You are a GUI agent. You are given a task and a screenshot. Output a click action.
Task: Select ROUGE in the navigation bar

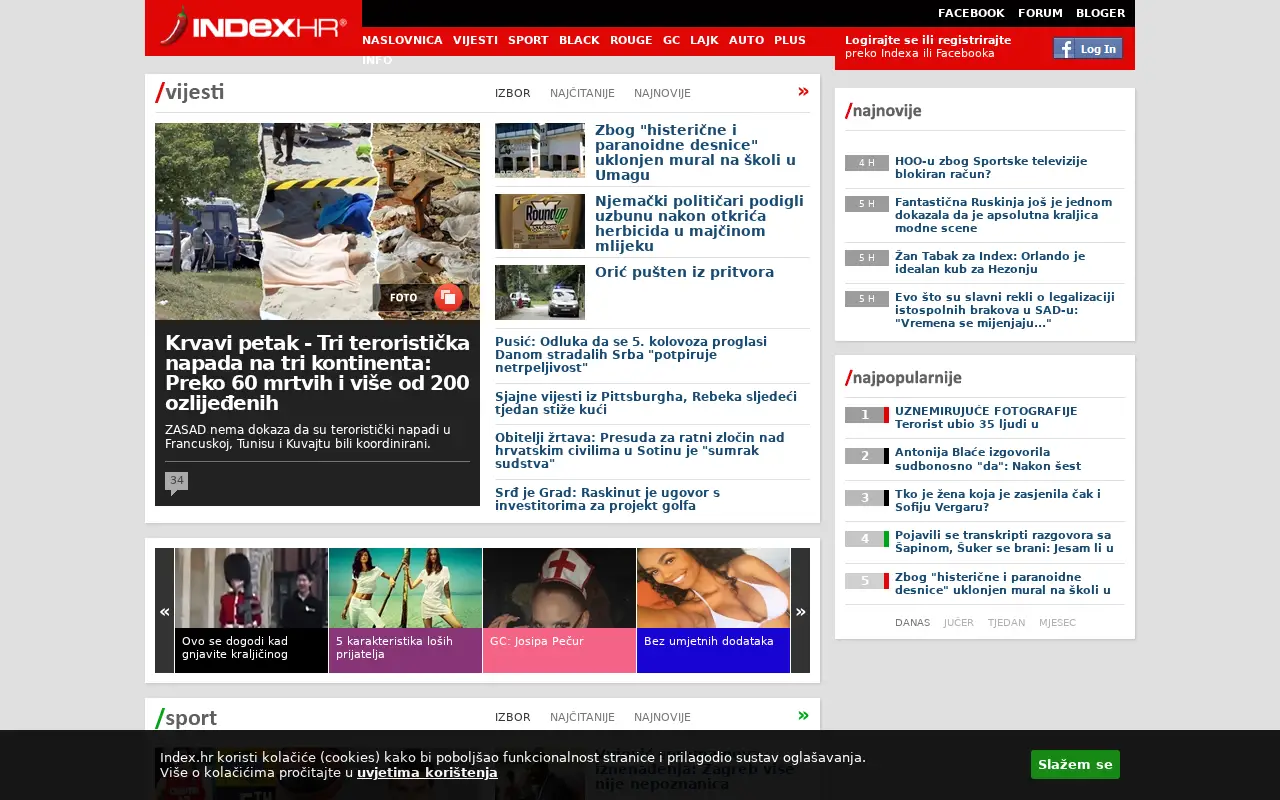coord(631,40)
